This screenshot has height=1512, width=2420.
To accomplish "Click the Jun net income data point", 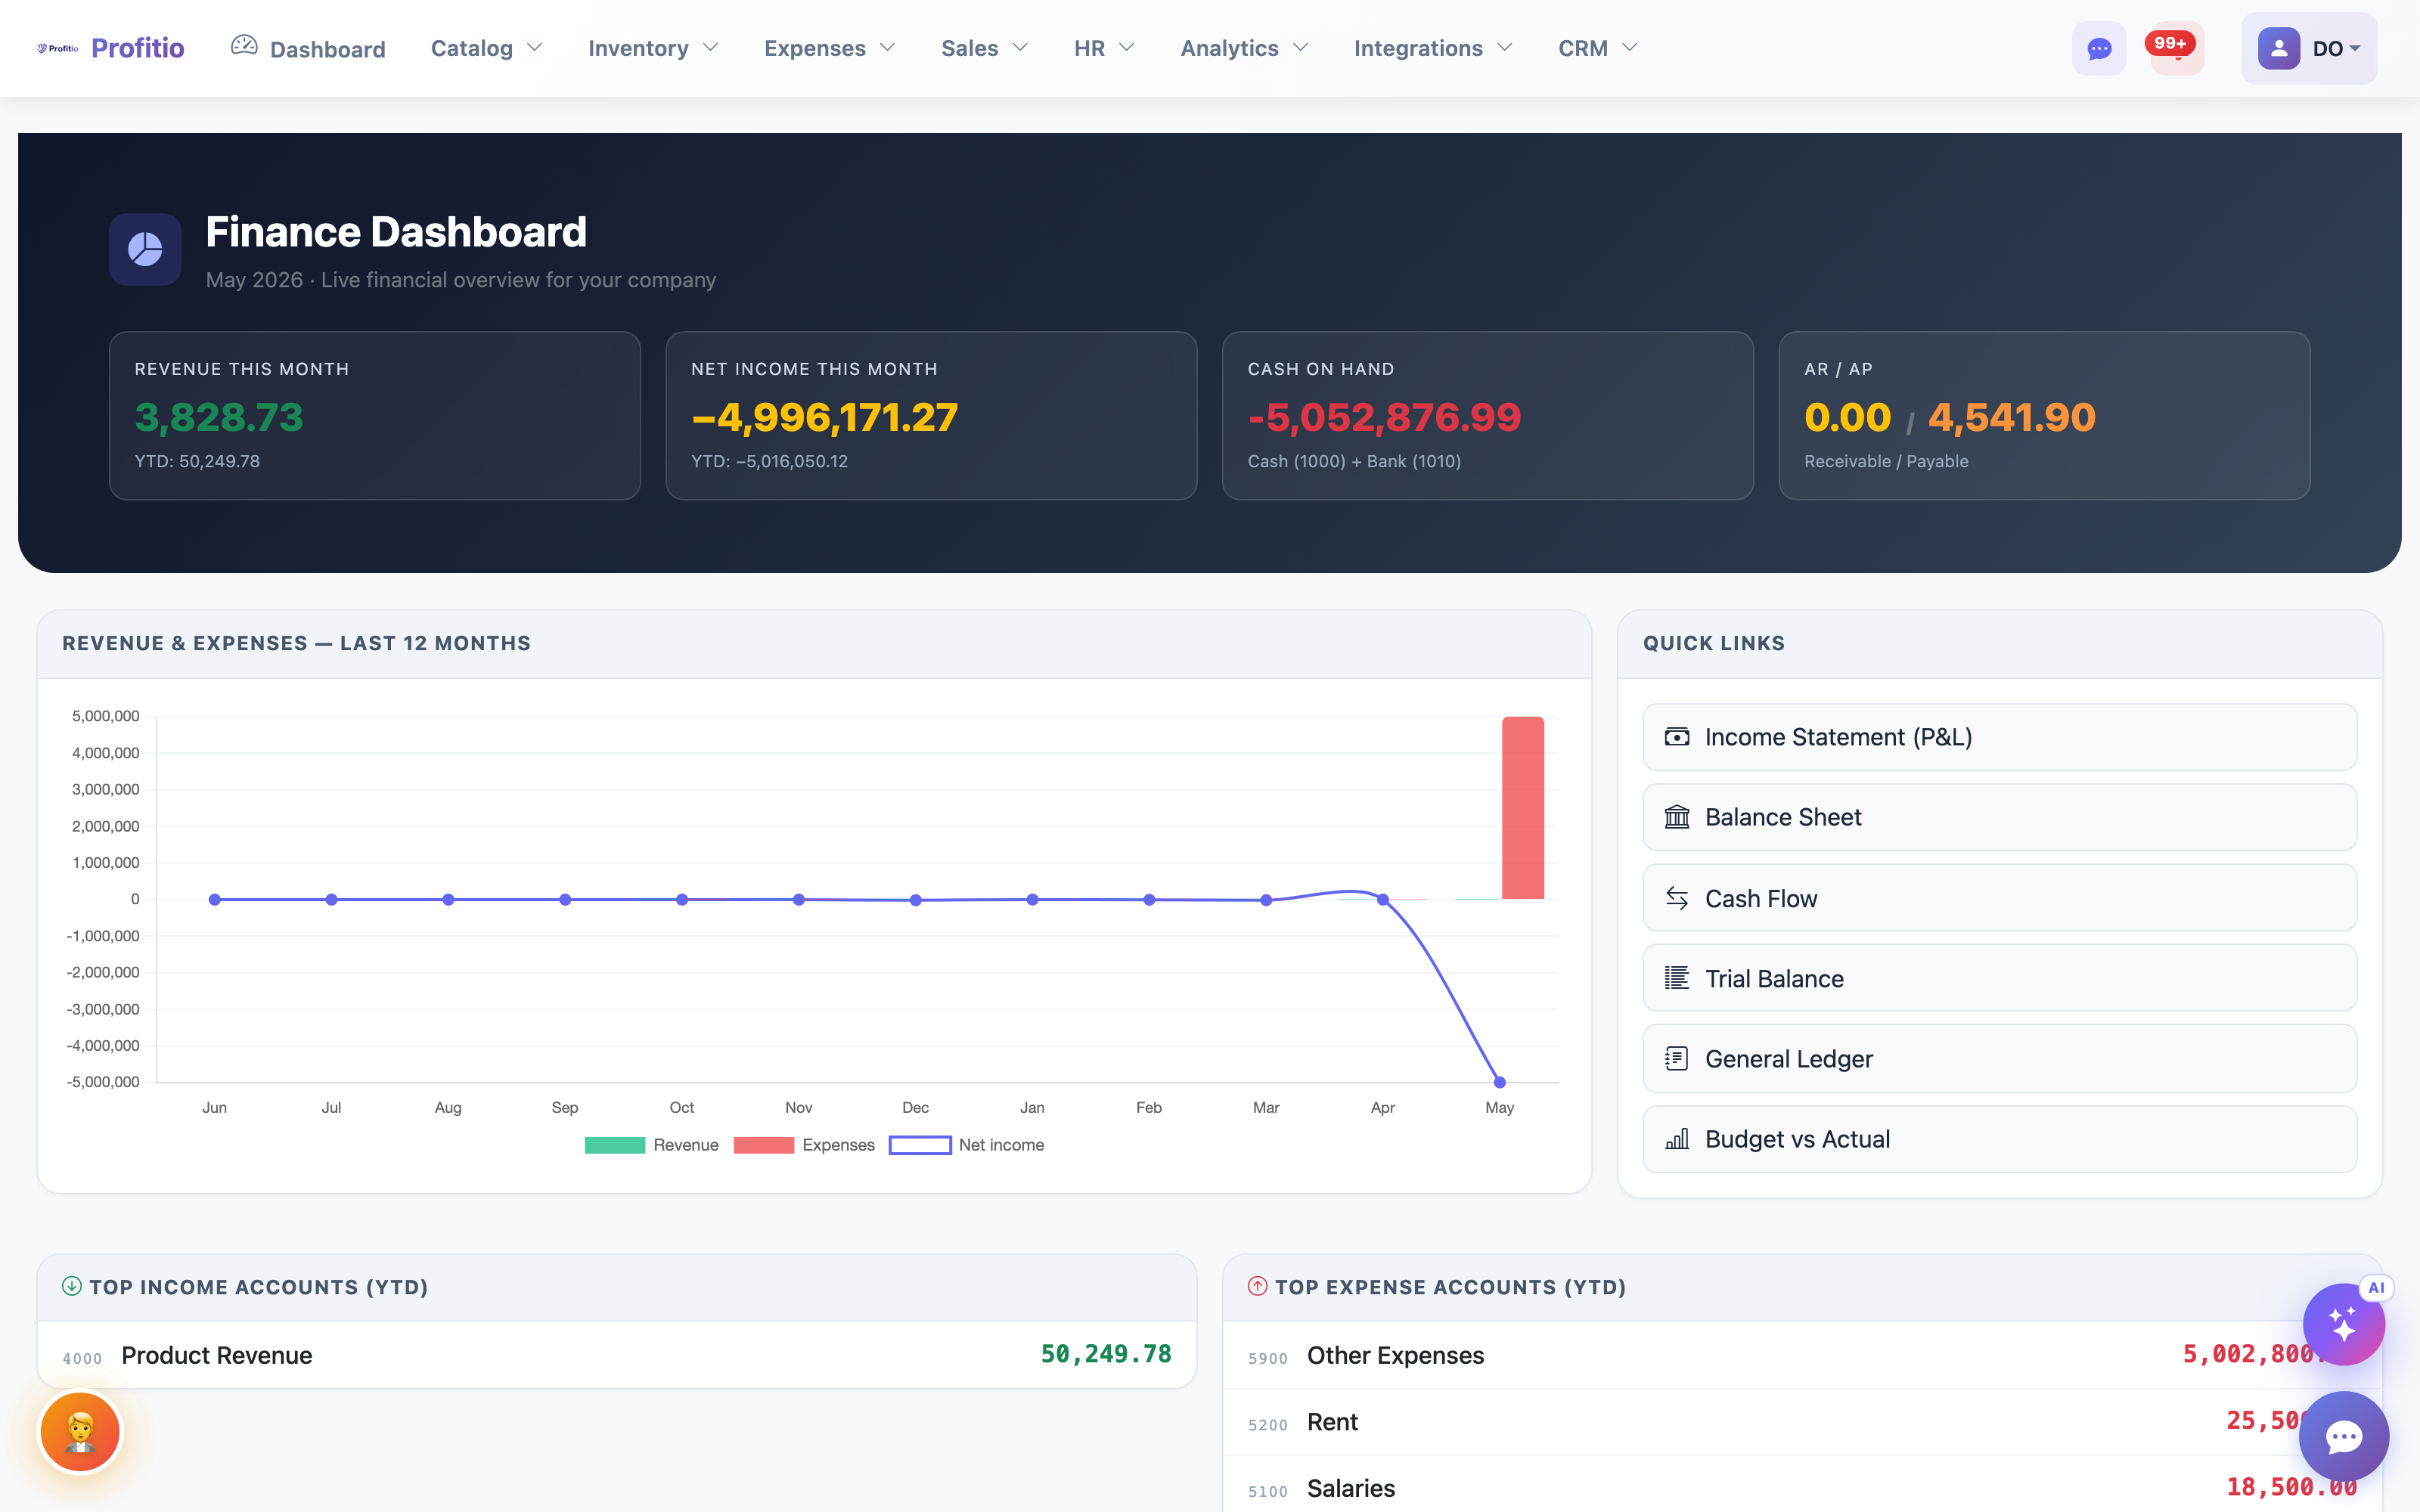I will pos(214,900).
